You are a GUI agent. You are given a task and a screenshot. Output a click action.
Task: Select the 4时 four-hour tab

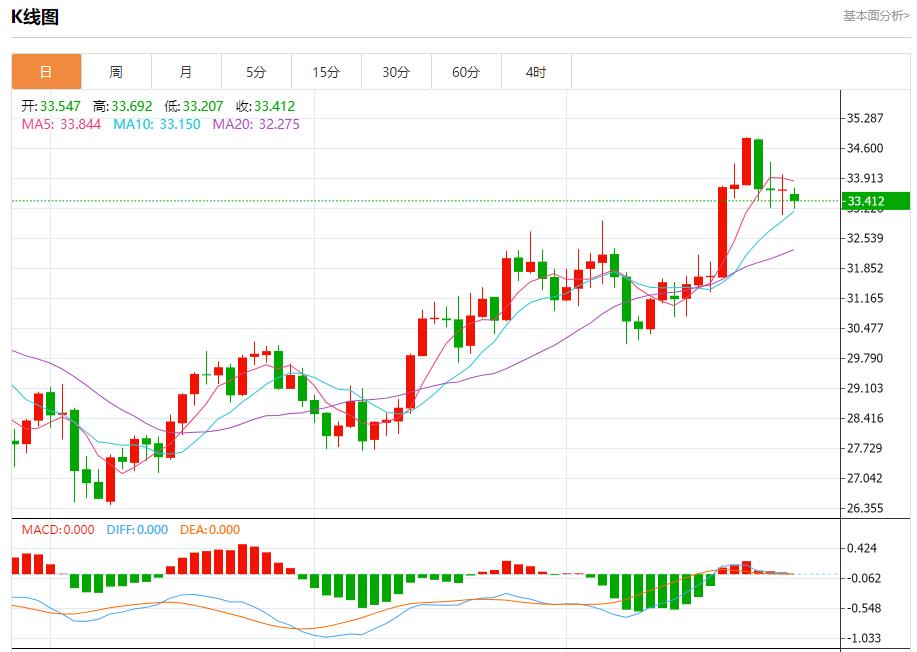click(x=536, y=72)
